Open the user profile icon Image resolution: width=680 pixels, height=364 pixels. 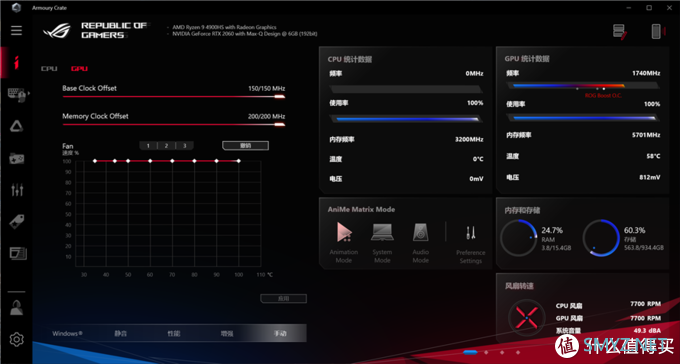pos(16,308)
